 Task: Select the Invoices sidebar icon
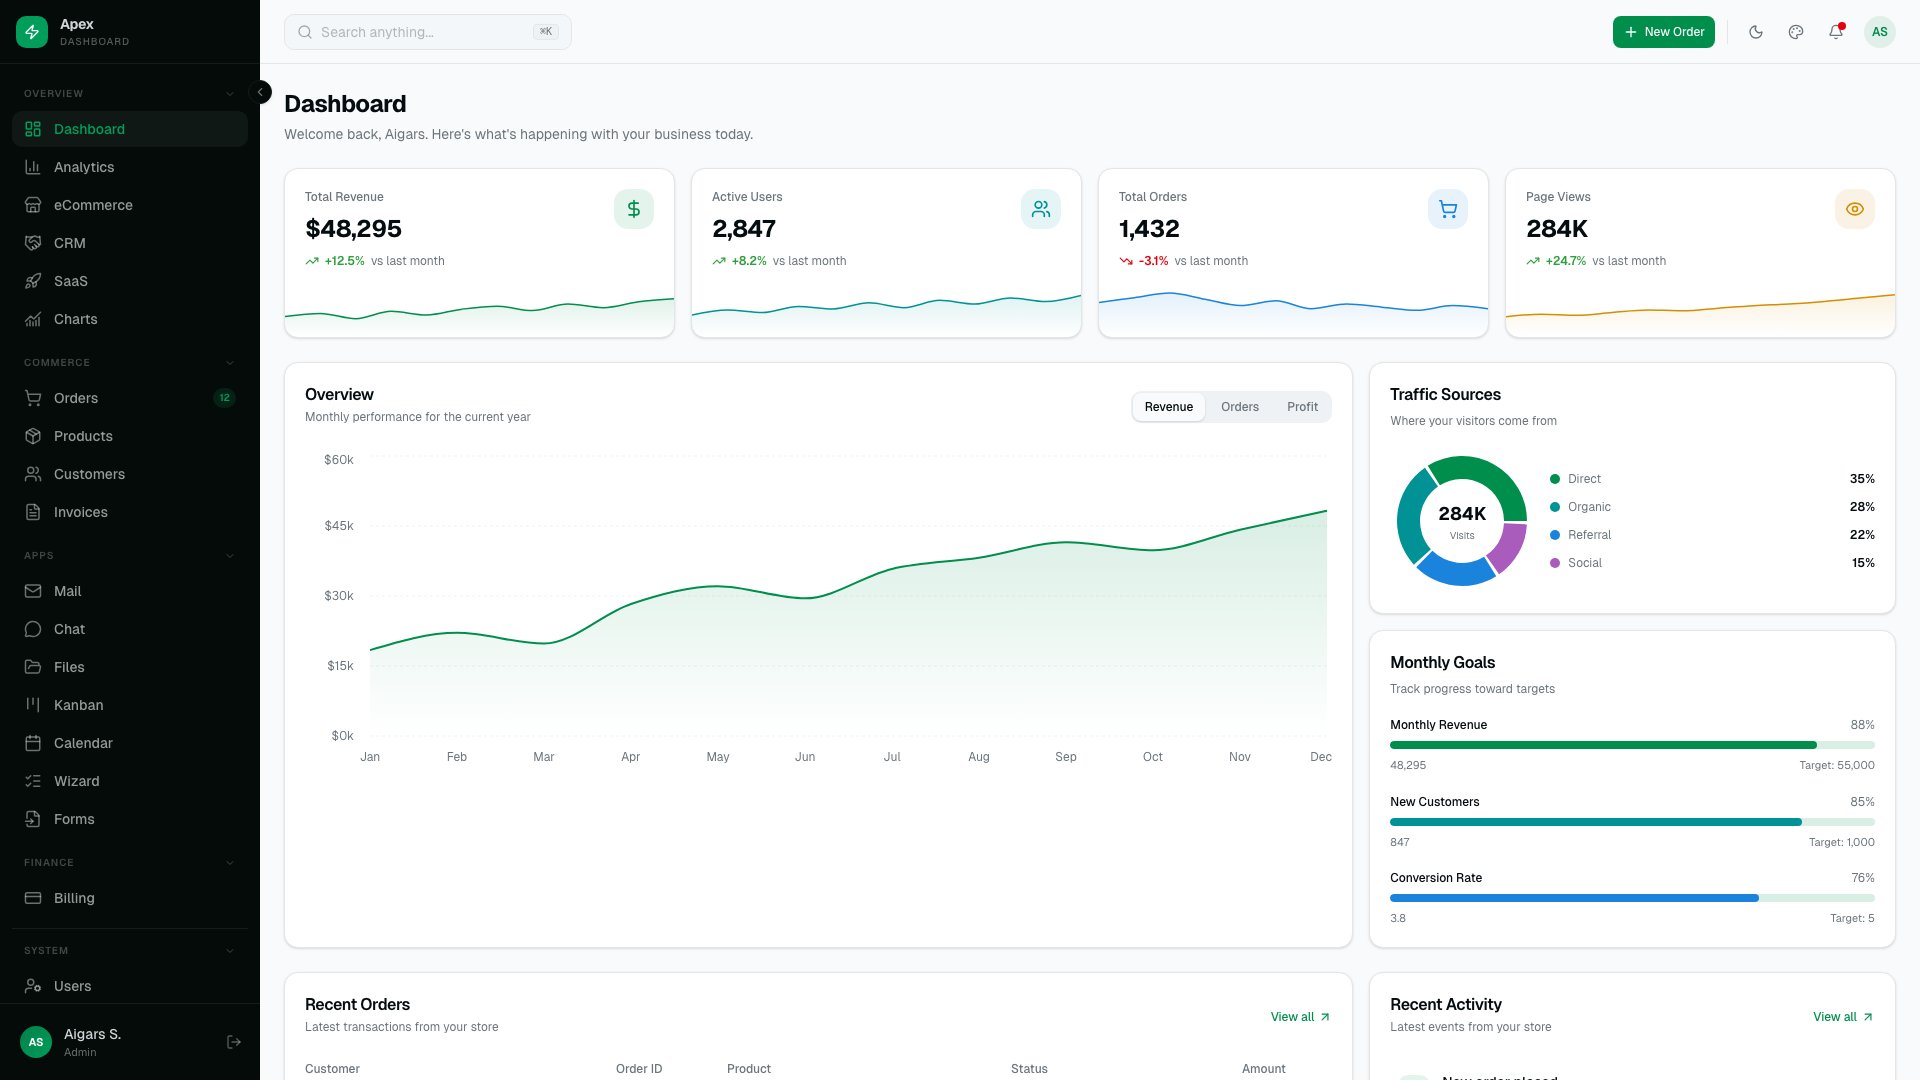33,512
